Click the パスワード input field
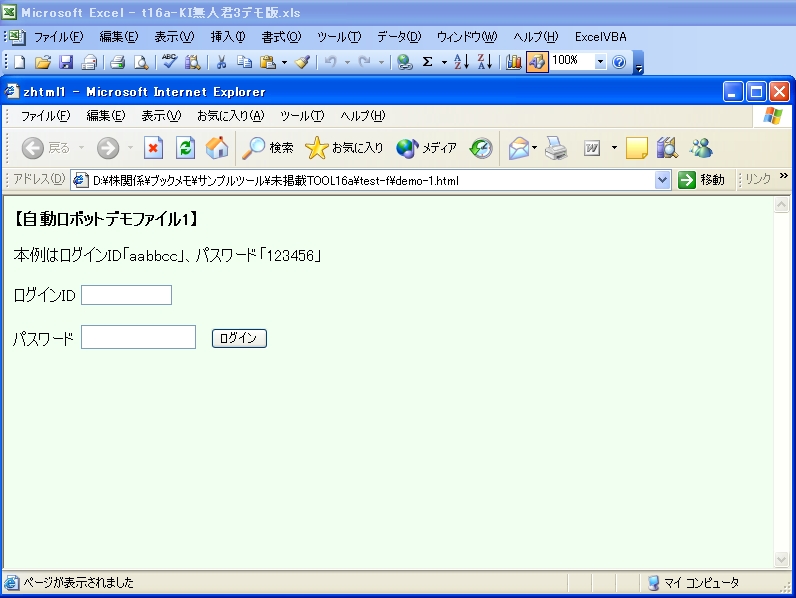This screenshot has width=796, height=598. [139, 337]
